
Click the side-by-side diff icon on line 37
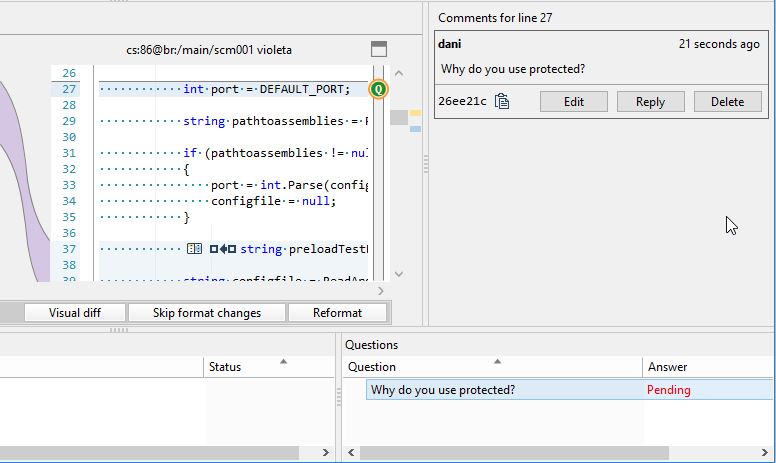point(194,248)
